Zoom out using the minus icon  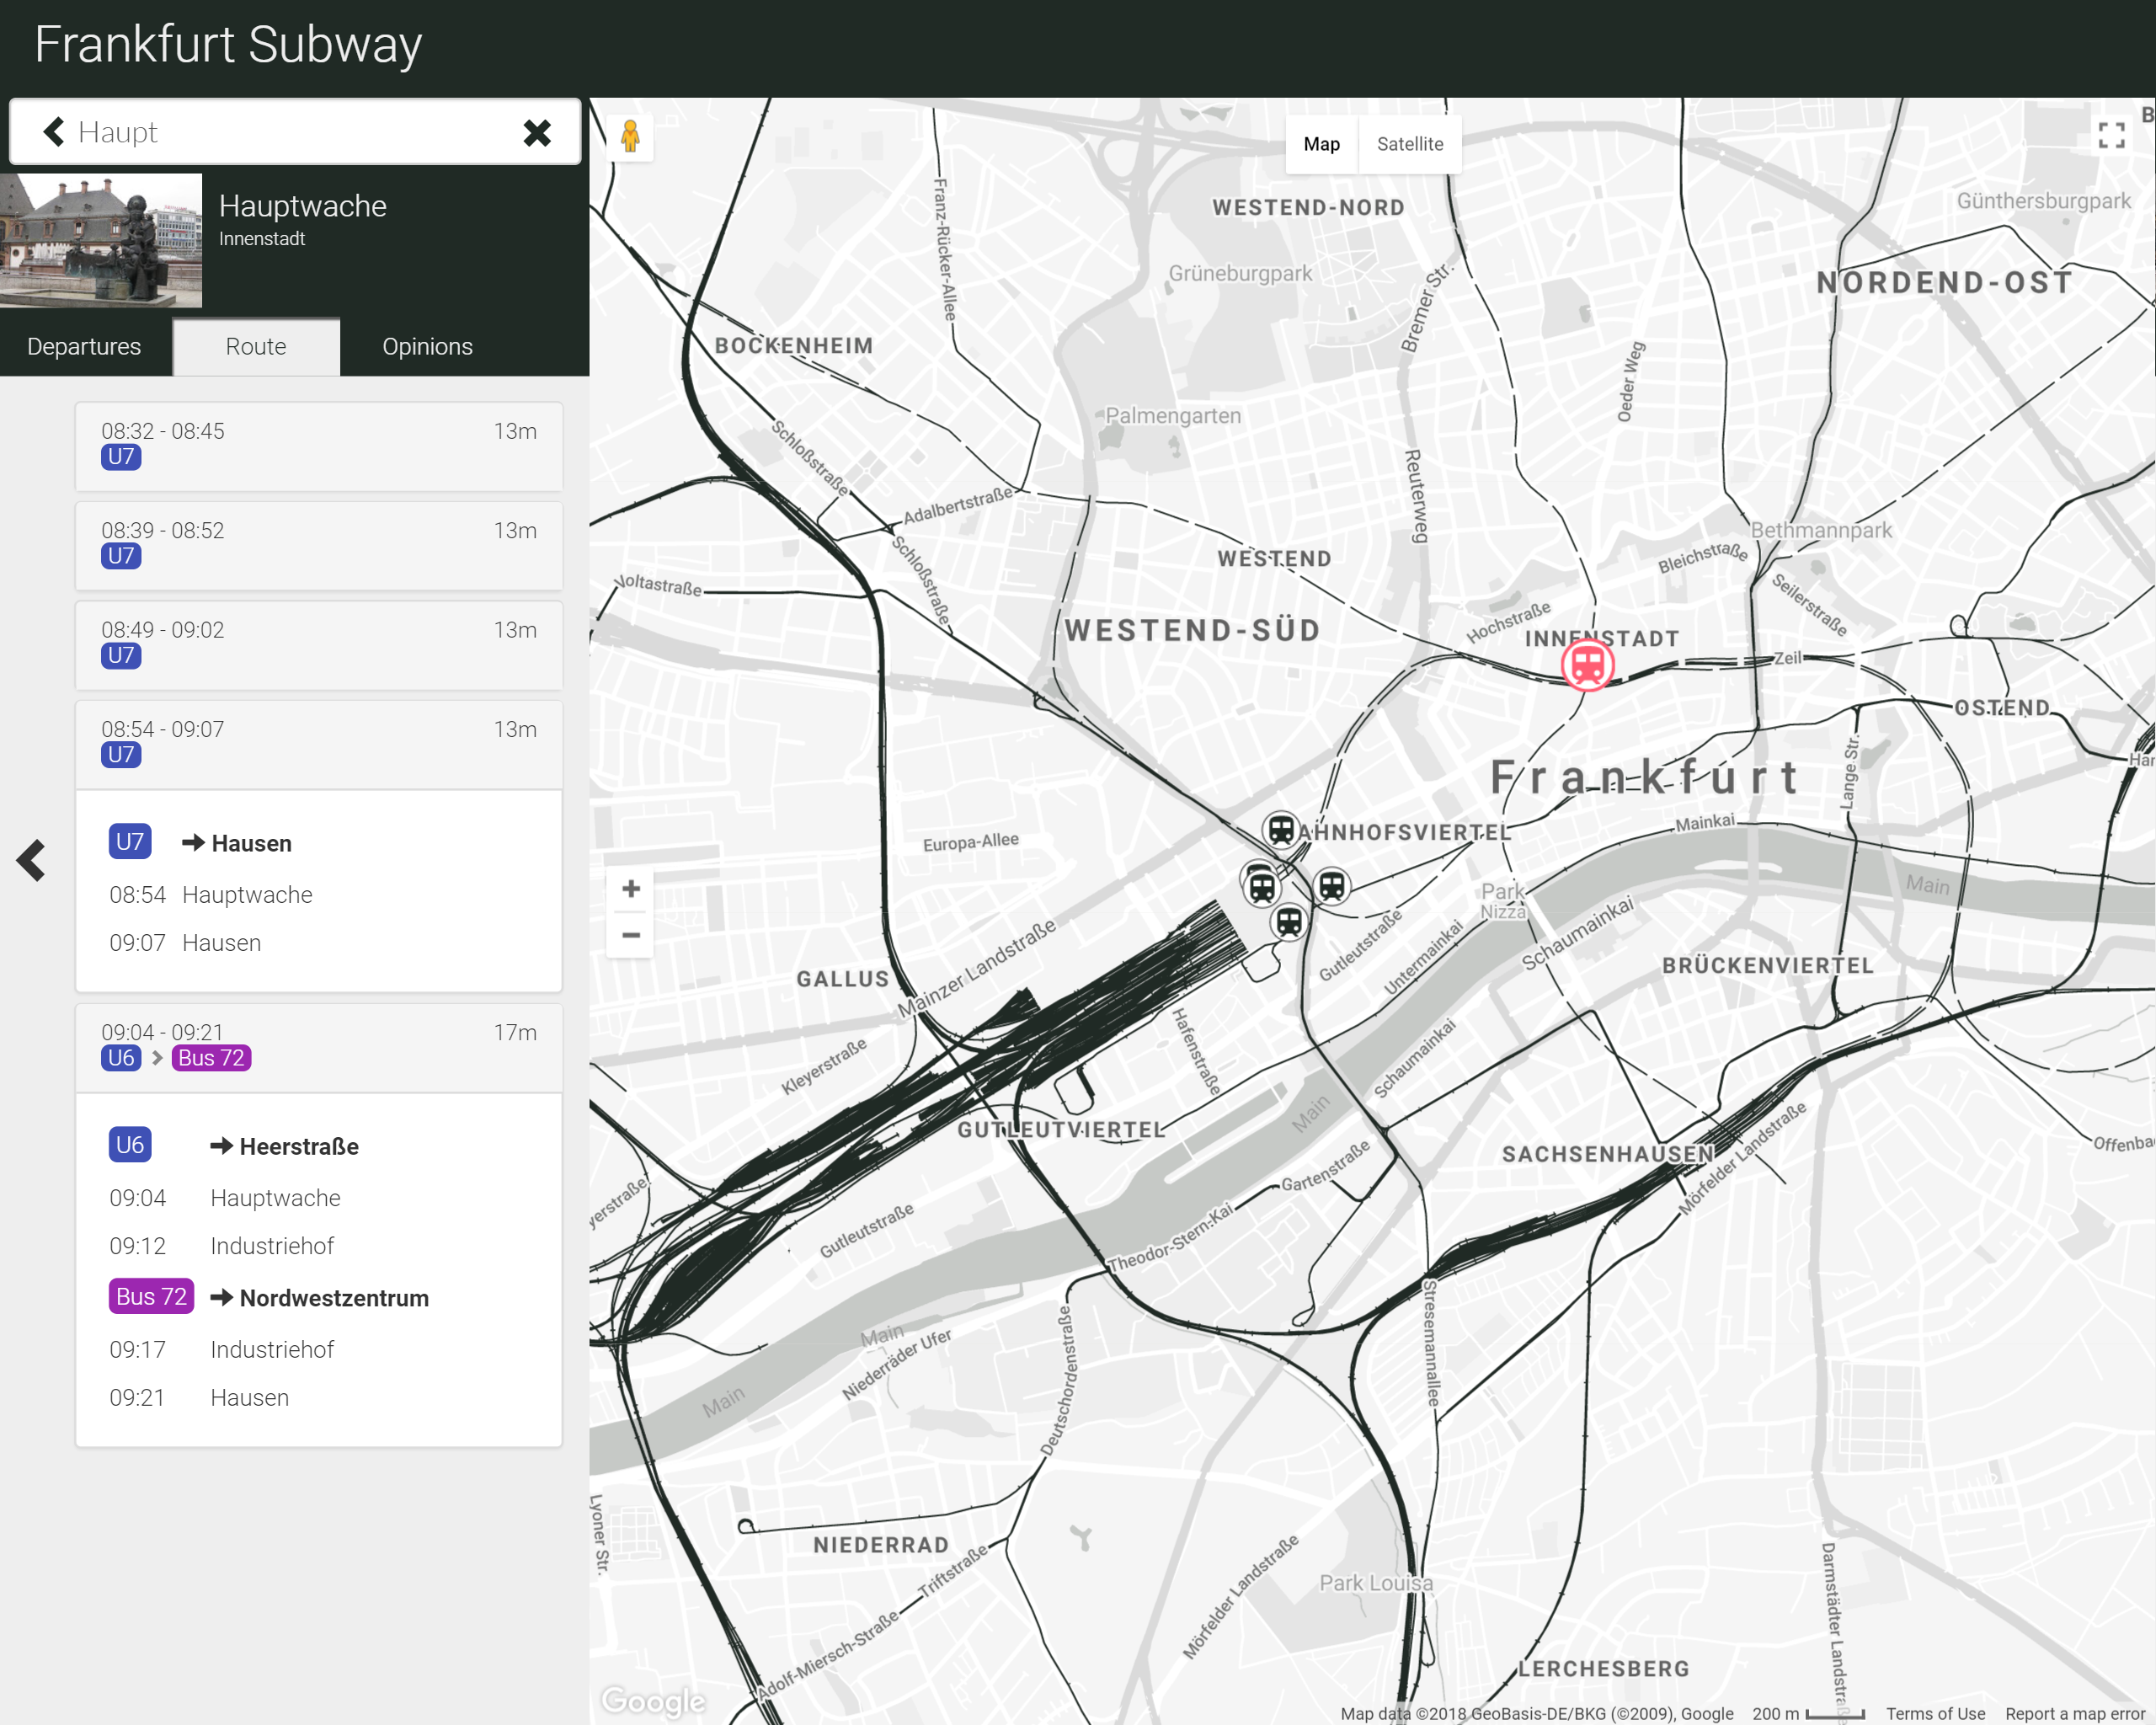[631, 935]
